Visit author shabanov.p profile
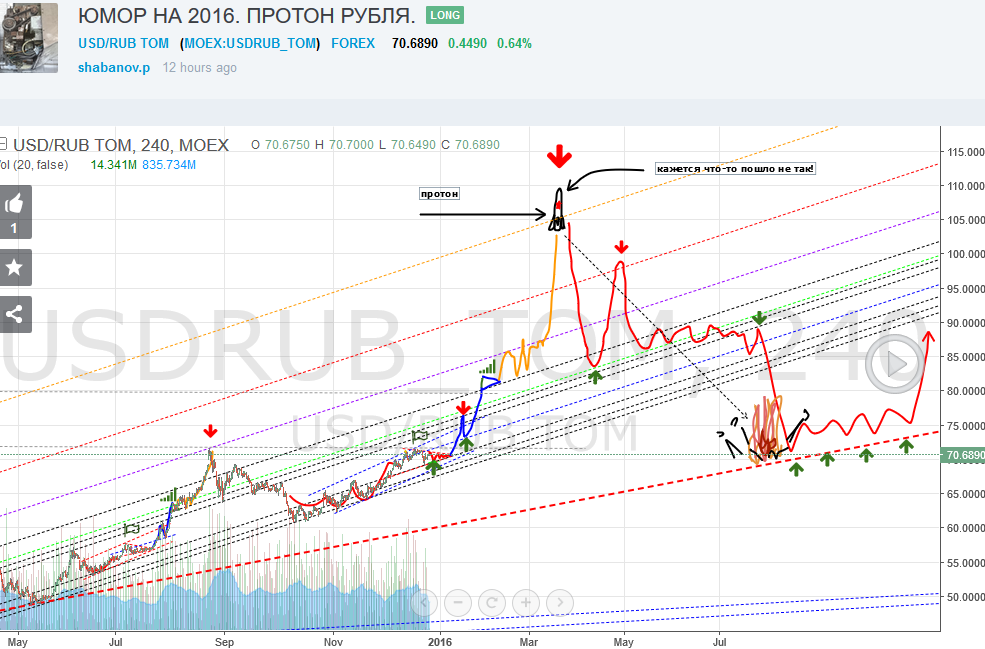Image resolution: width=985 pixels, height=649 pixels. click(114, 68)
